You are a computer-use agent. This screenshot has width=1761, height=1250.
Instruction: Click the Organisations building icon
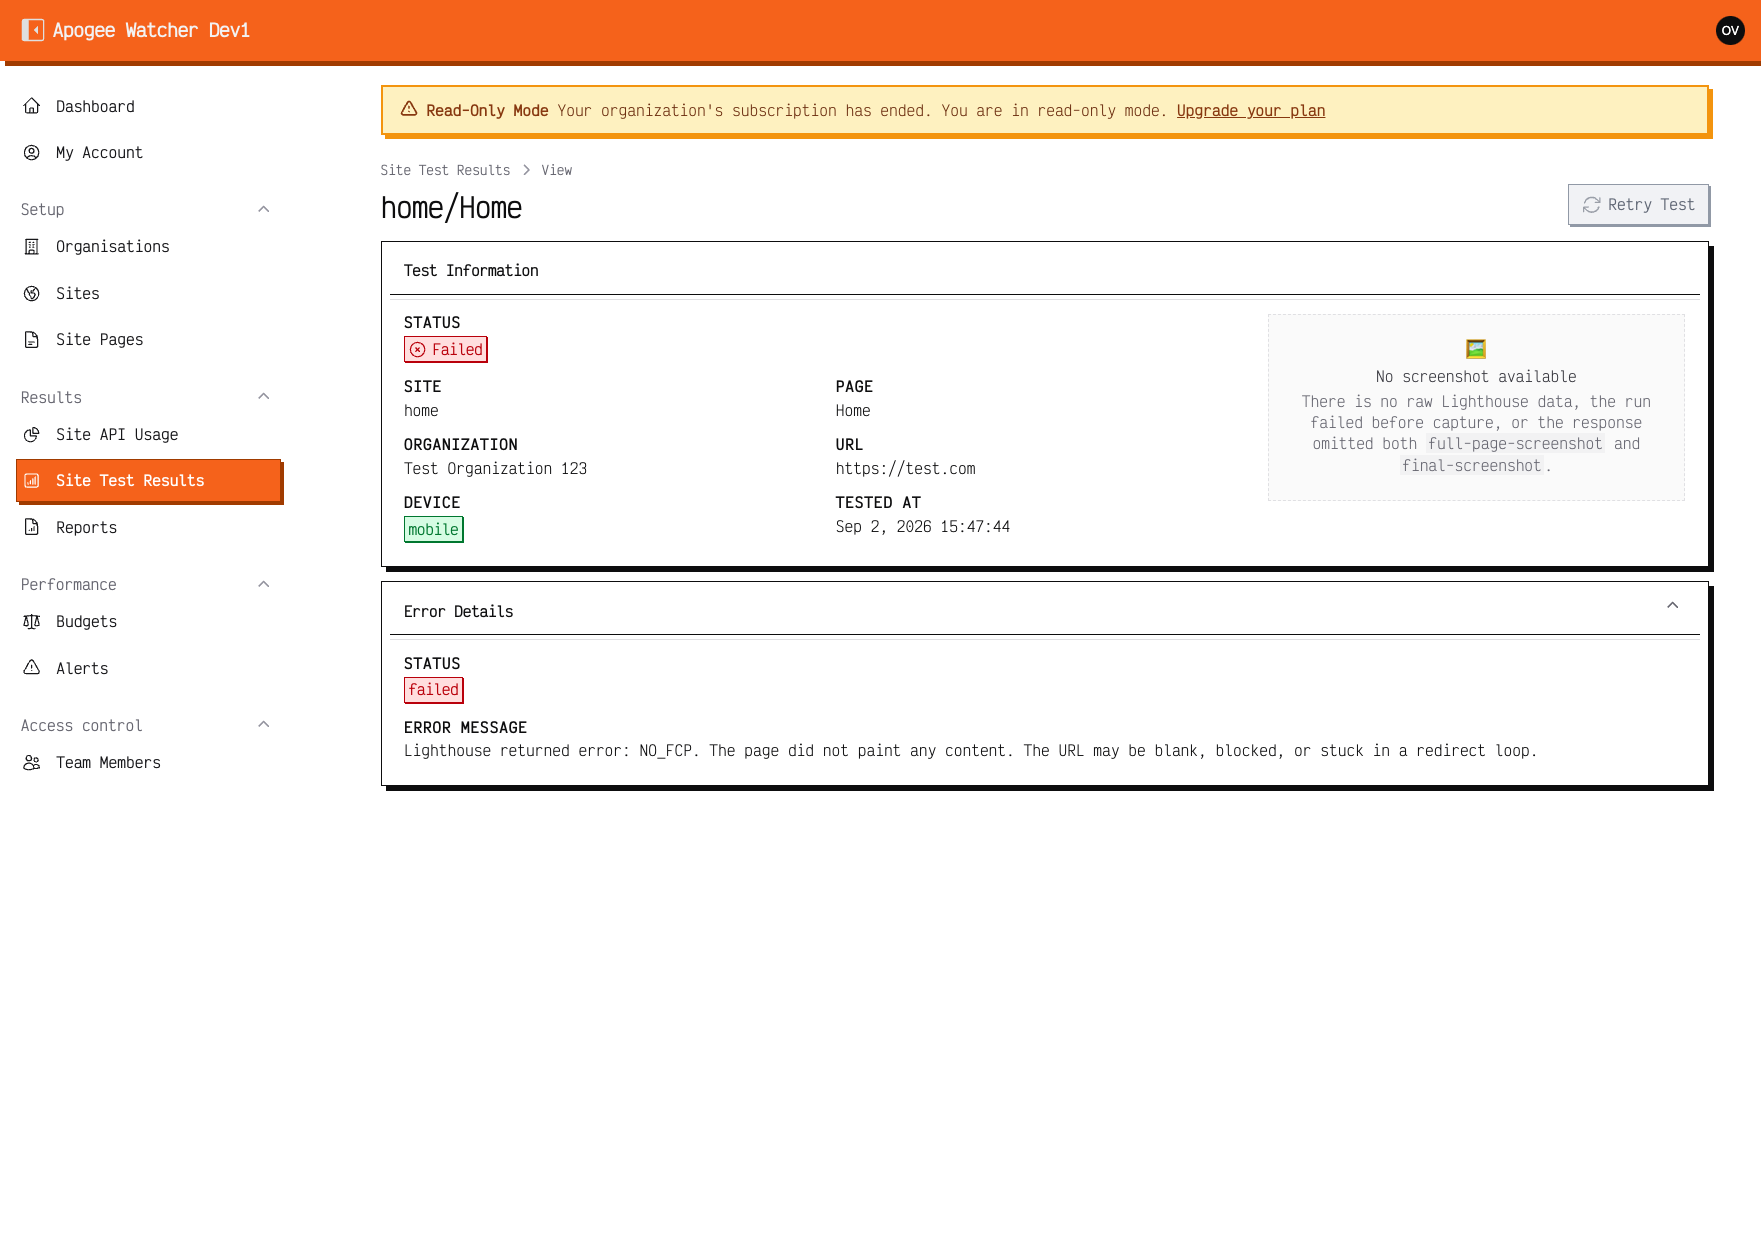tap(32, 247)
